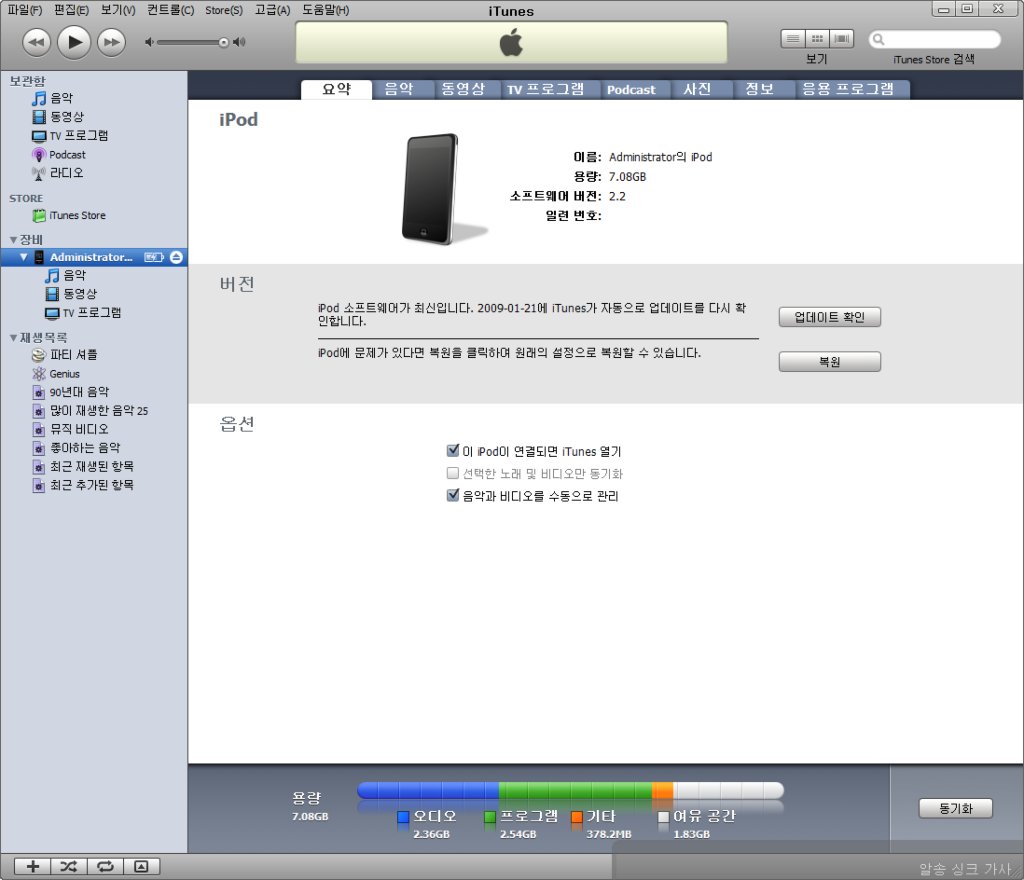Switch to the 정보 tab
Viewport: 1024px width, 880px height.
coord(760,89)
